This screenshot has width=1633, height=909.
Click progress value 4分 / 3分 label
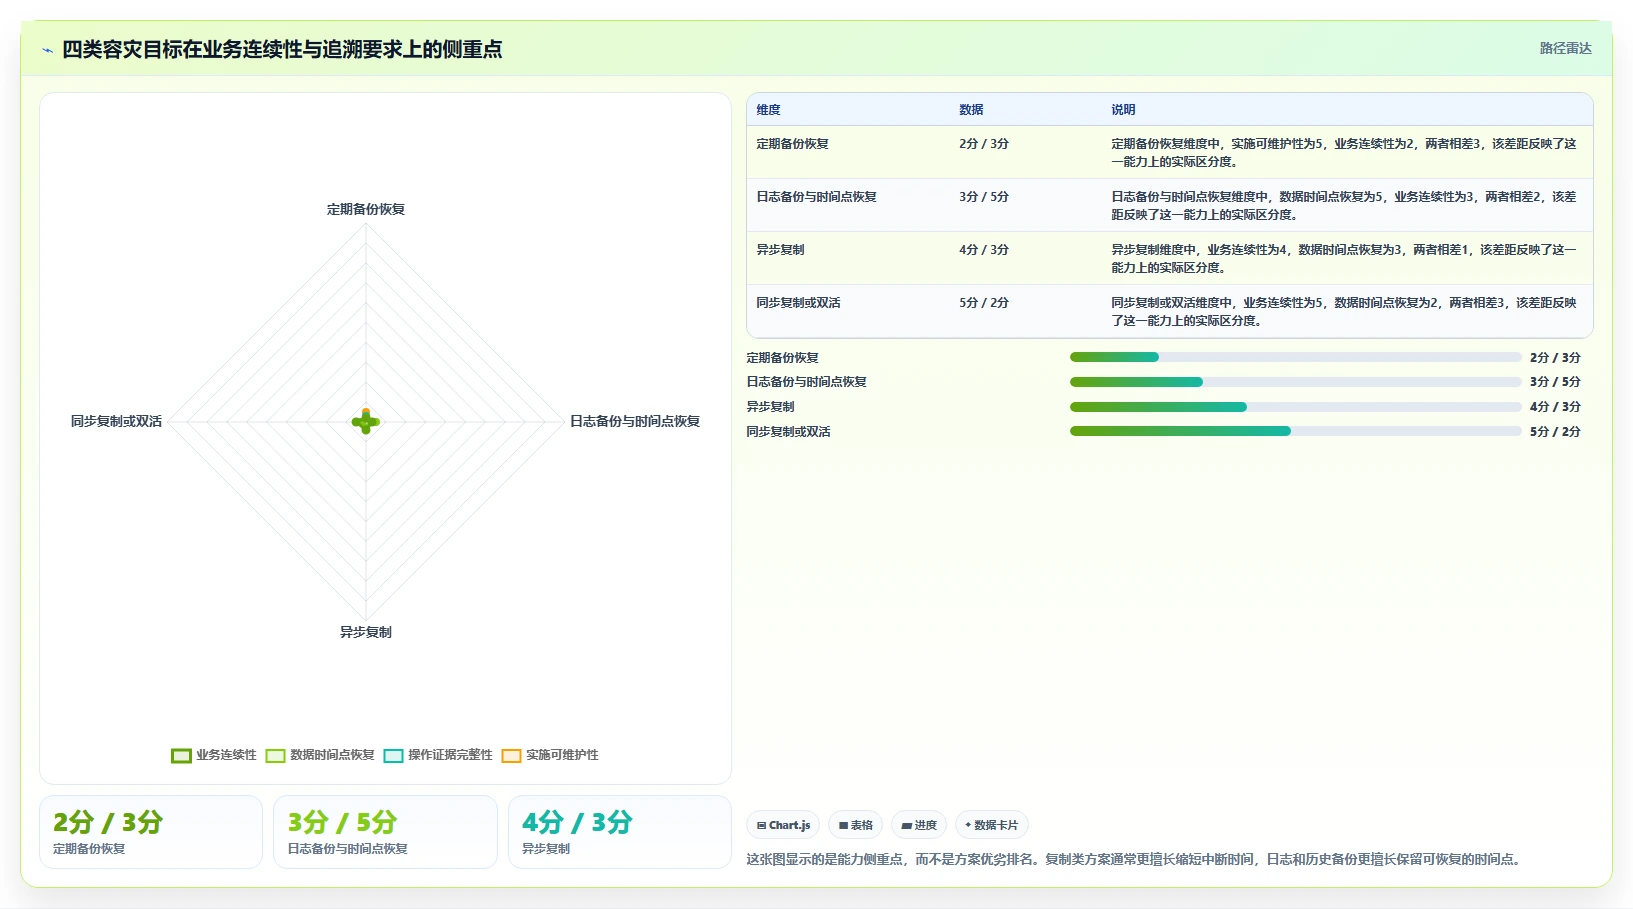click(x=1555, y=407)
